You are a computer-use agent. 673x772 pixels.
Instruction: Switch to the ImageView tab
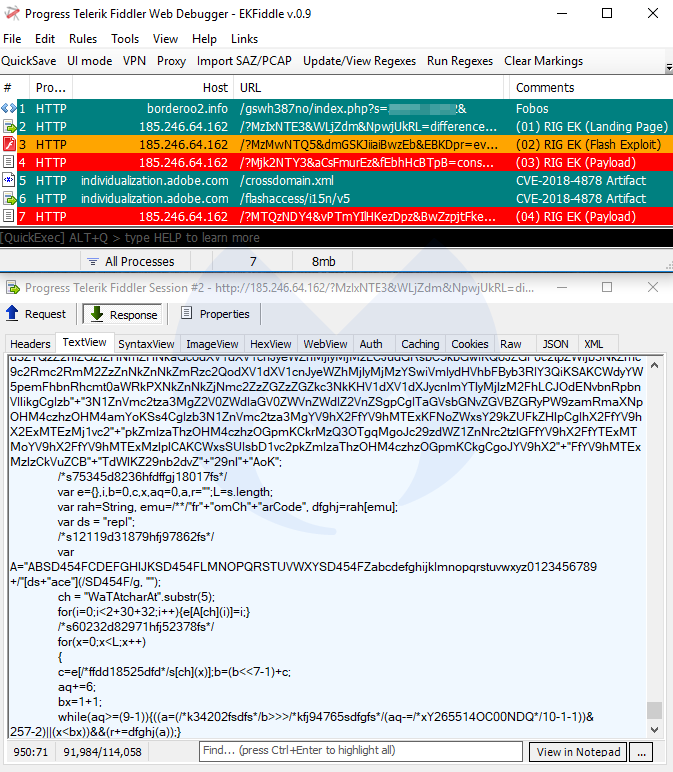pos(212,344)
